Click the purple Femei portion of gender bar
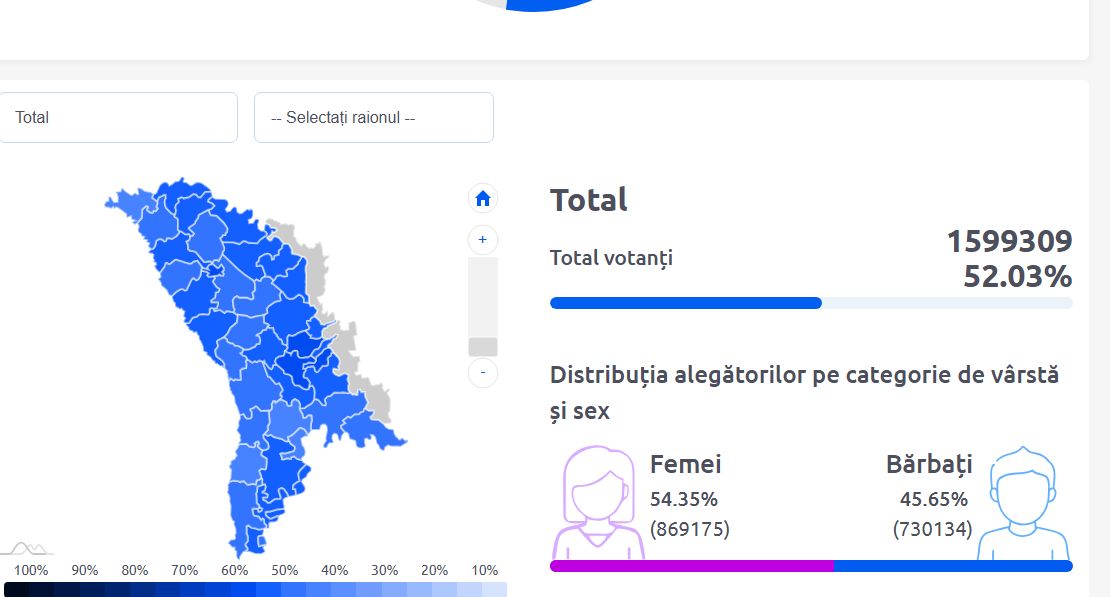The height and width of the screenshot is (597, 1110). pos(691,566)
